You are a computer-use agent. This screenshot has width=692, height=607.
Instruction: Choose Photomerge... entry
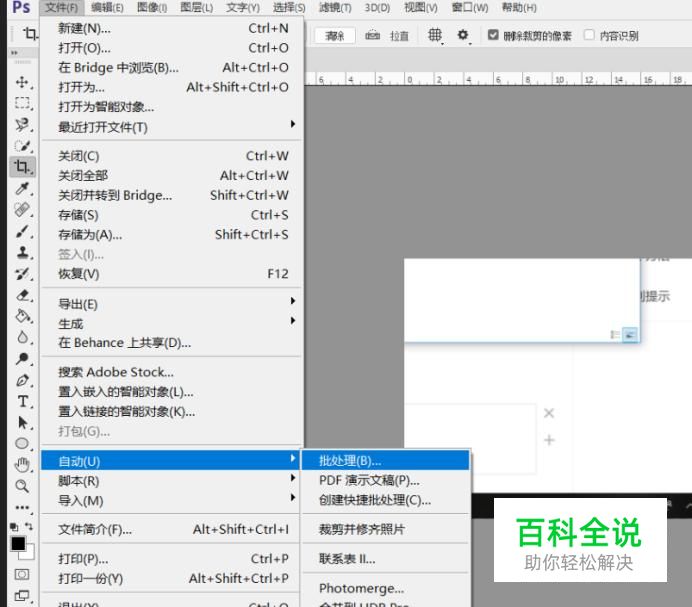click(385, 588)
